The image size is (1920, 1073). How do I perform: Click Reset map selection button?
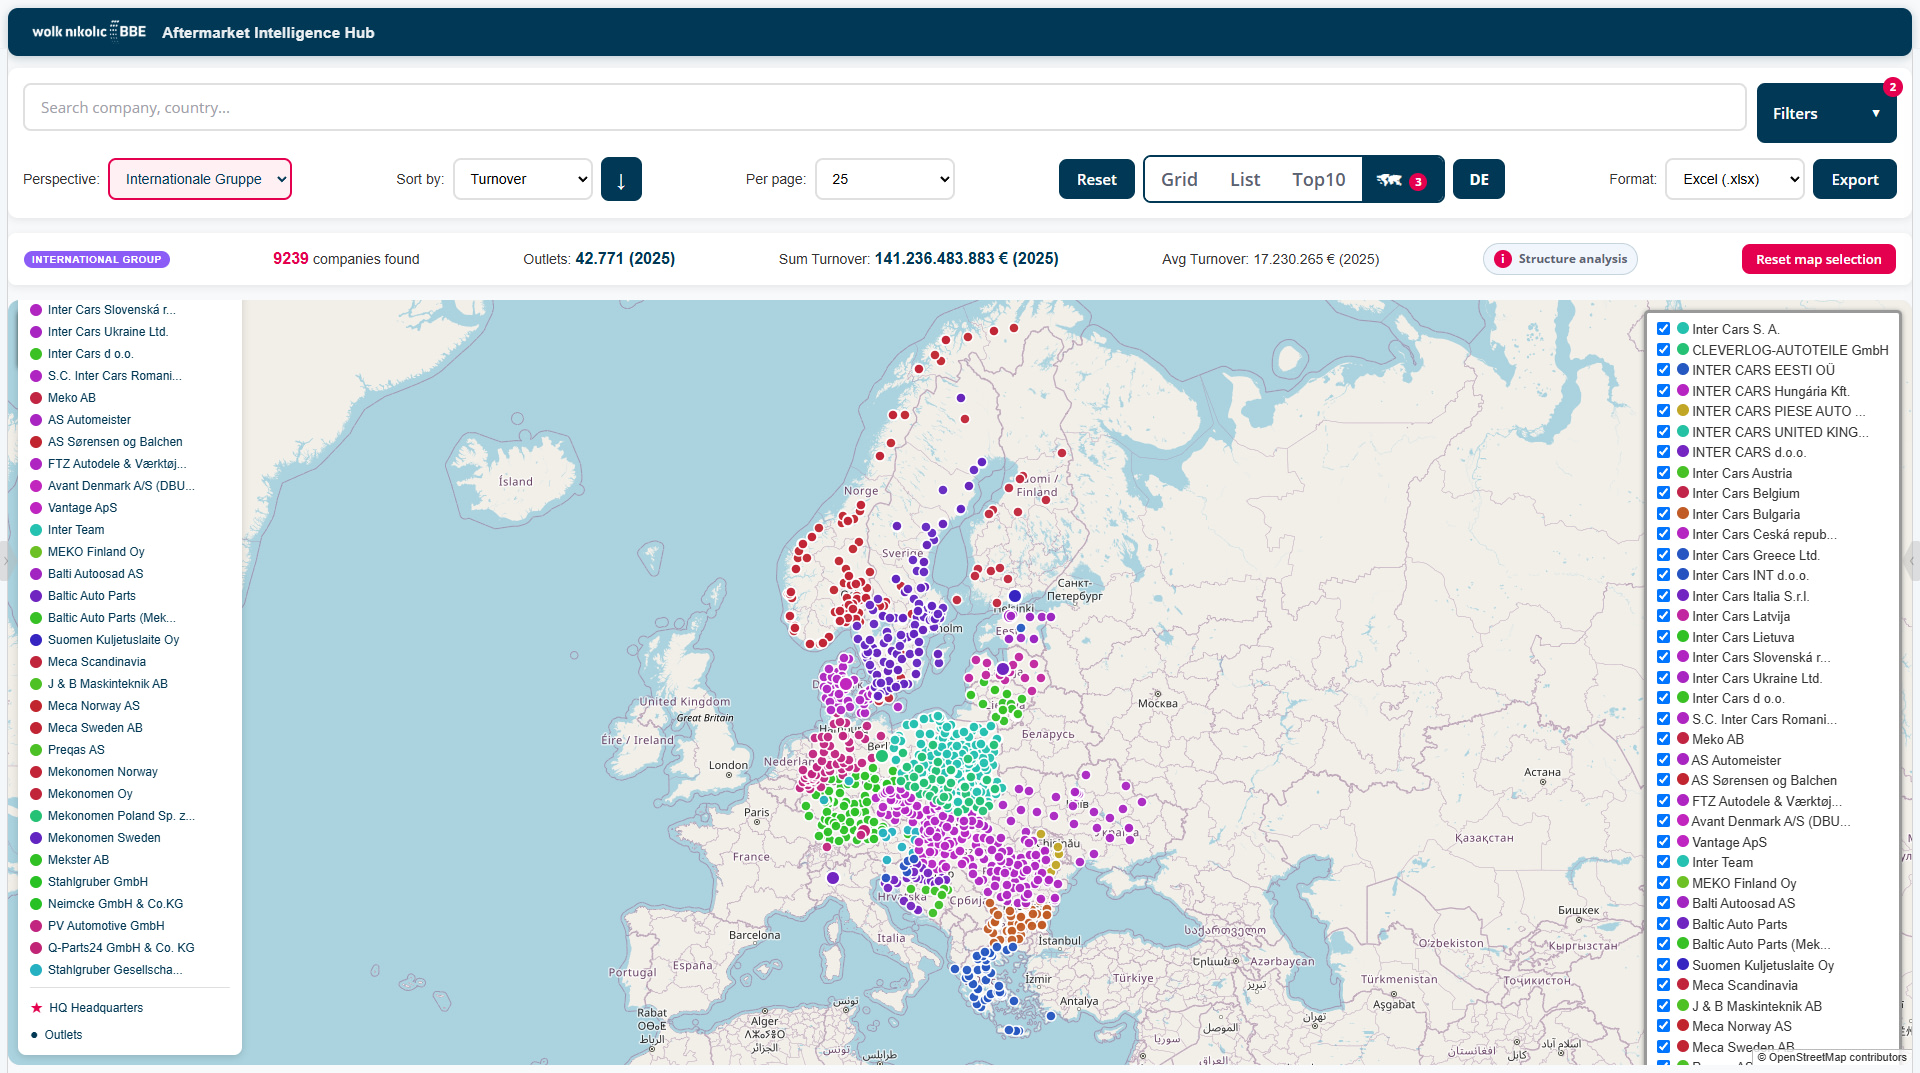point(1818,259)
